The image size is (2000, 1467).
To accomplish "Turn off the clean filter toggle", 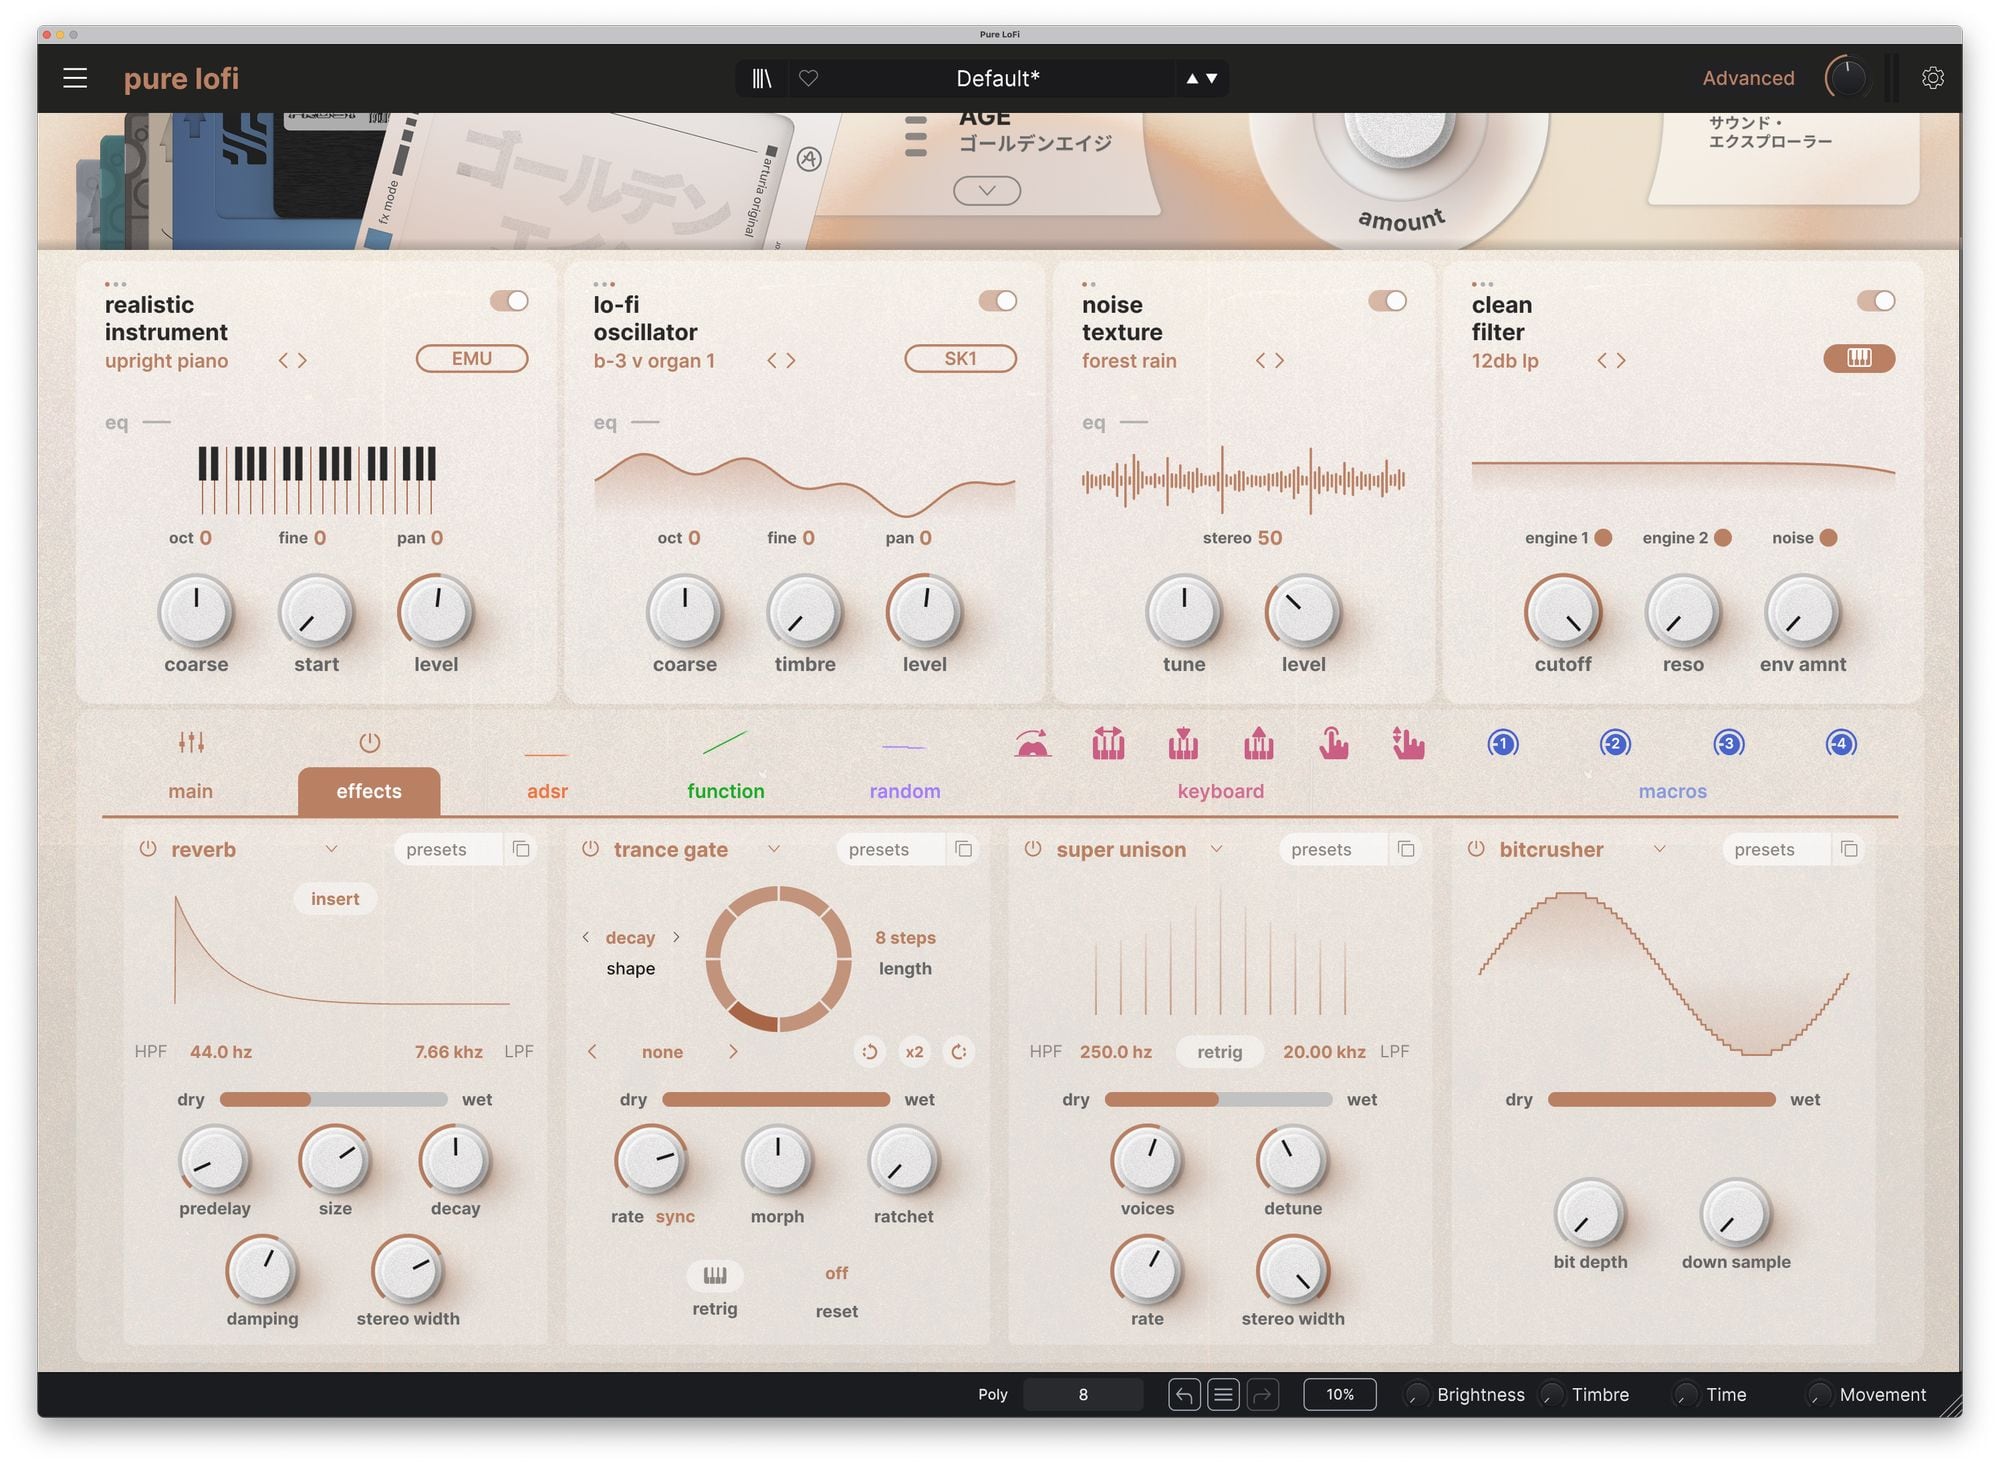I will point(1875,301).
